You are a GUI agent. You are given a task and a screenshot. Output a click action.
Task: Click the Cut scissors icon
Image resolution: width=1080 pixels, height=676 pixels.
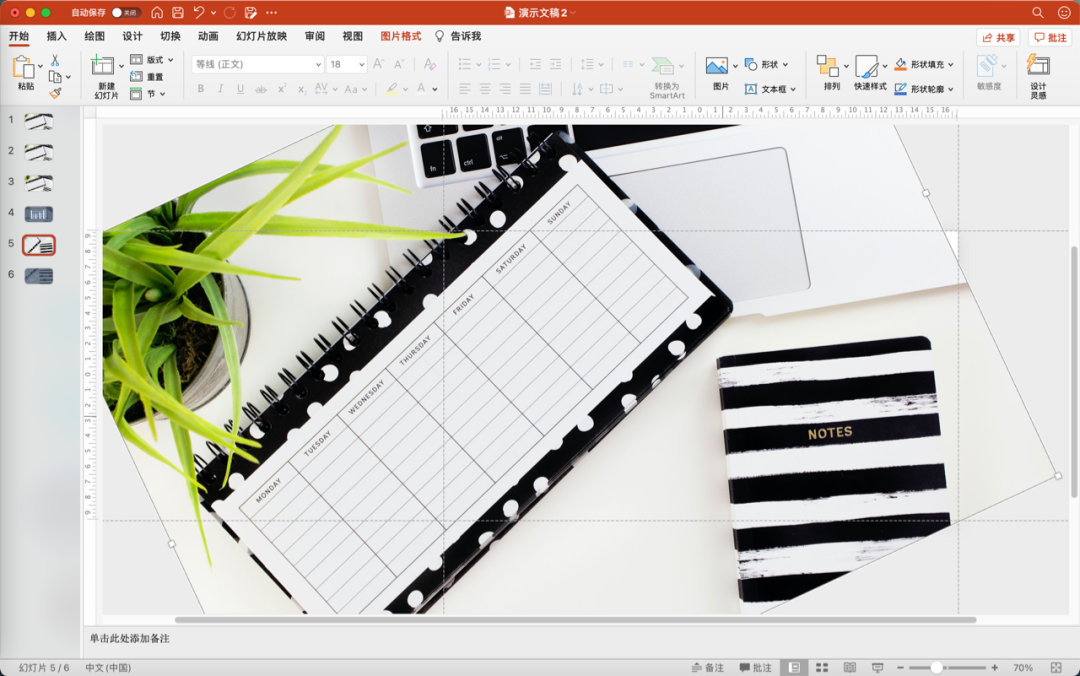pyautogui.click(x=55, y=61)
